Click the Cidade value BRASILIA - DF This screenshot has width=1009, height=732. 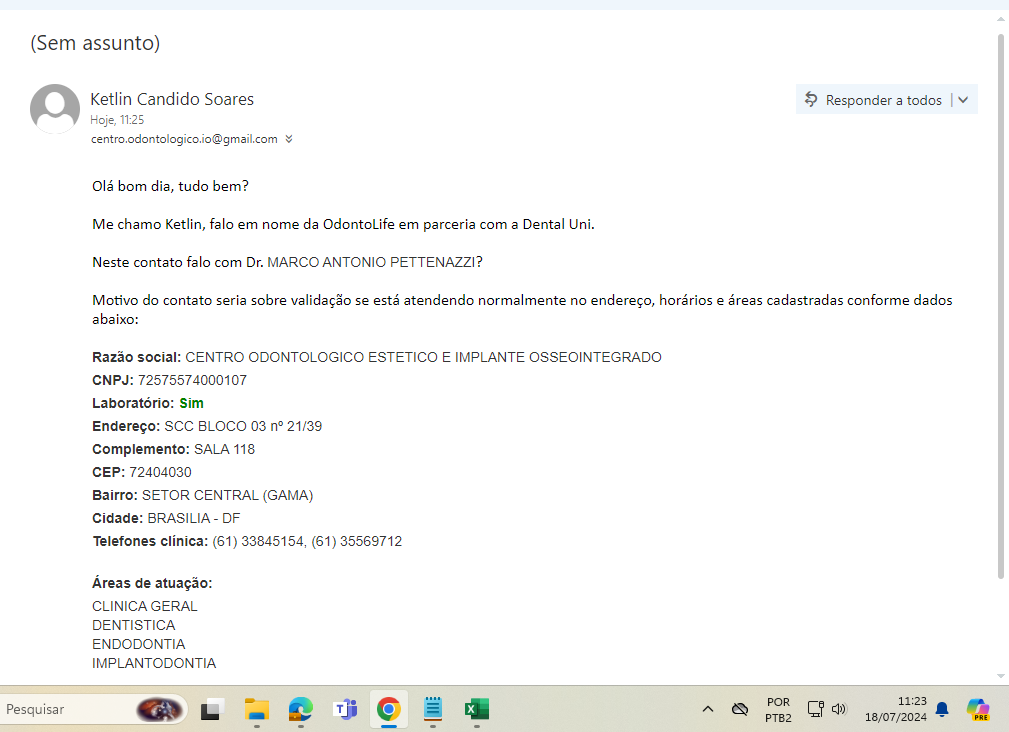[x=194, y=518]
